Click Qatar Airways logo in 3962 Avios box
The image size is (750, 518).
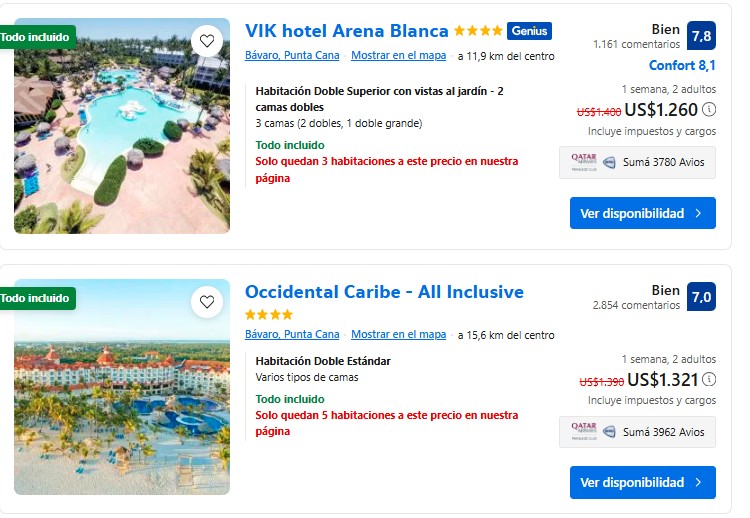pos(585,431)
